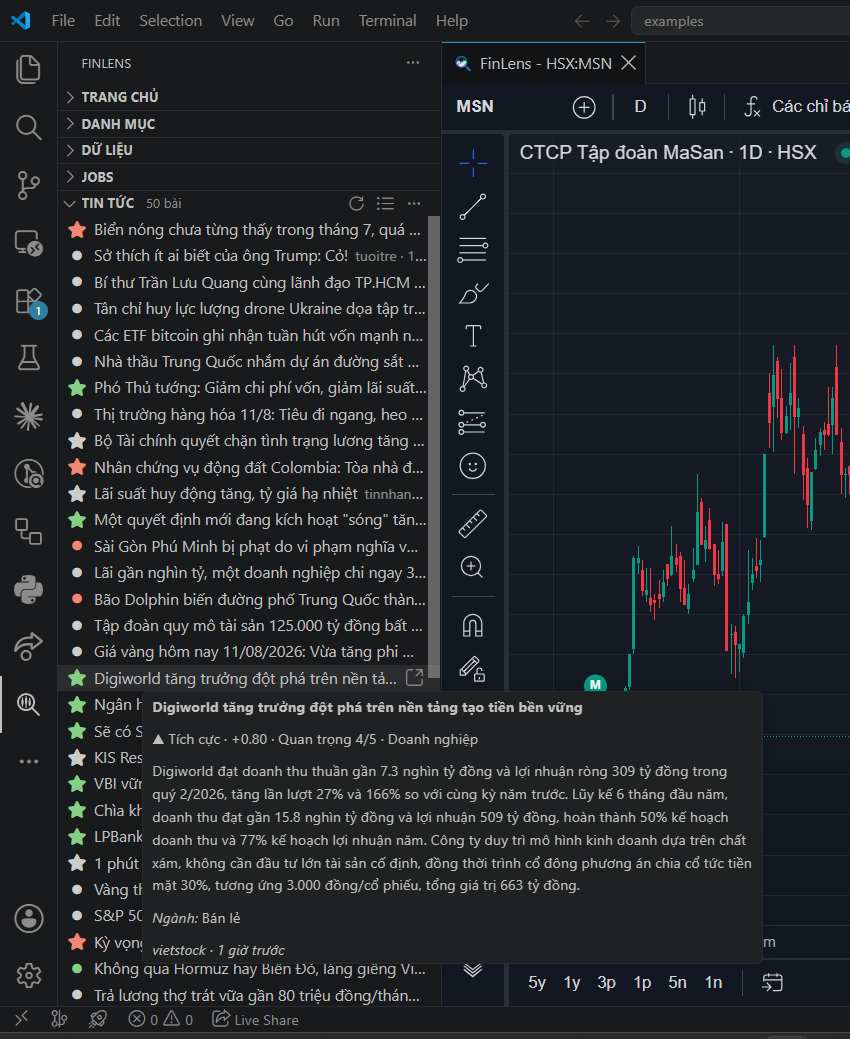Image resolution: width=850 pixels, height=1039 pixels.
Task: Toggle list view in Tin Tức header
Action: pyautogui.click(x=385, y=203)
